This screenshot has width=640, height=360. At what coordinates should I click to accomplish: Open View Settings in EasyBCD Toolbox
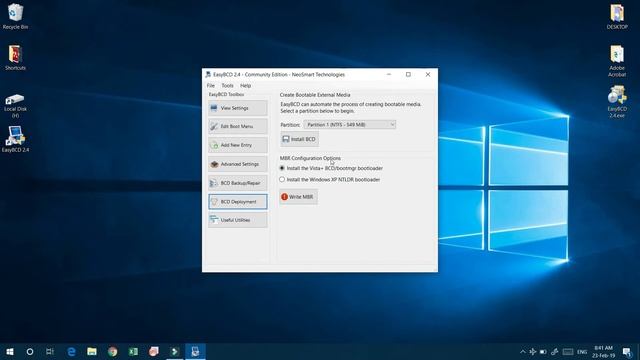pyautogui.click(x=238, y=108)
